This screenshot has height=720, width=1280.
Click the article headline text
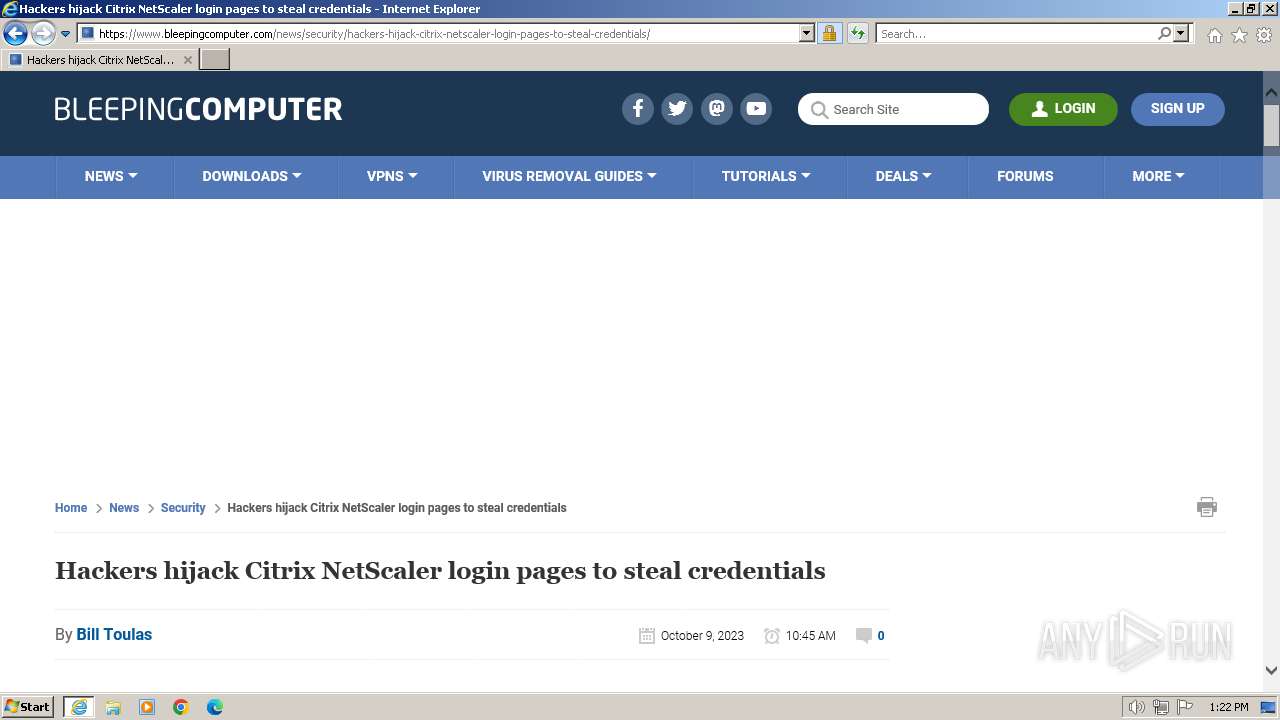[440, 571]
